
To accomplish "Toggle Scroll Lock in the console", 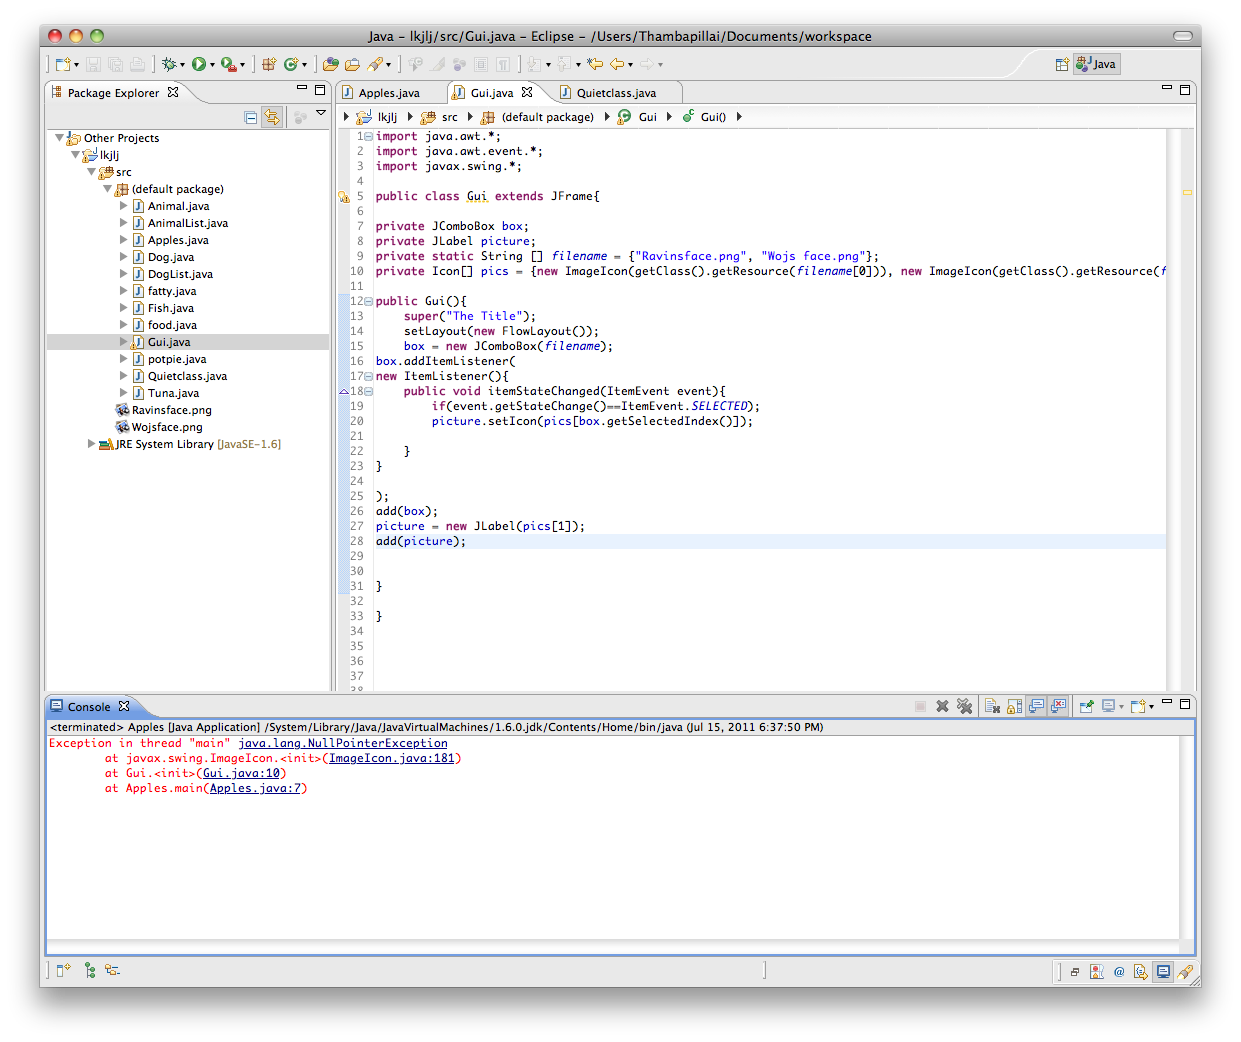I will point(1014,706).
